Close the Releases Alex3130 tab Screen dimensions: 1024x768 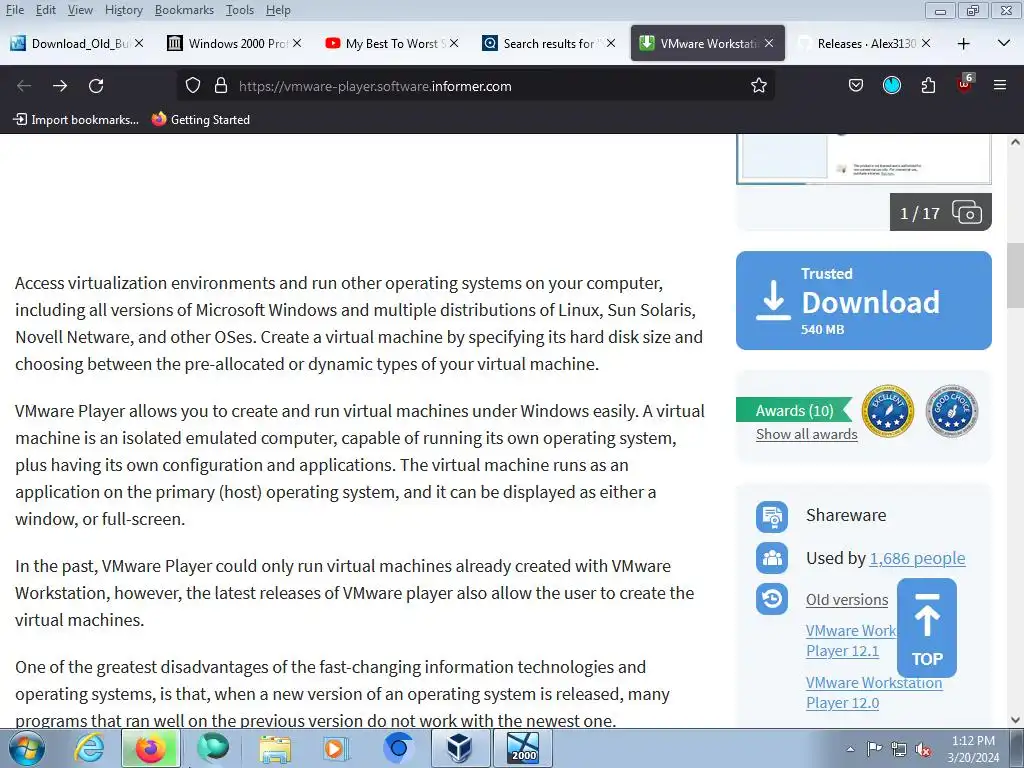pyautogui.click(x=925, y=43)
